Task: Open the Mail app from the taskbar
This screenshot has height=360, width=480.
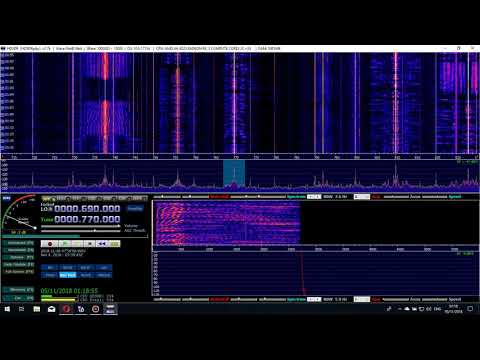Action: coord(51,309)
